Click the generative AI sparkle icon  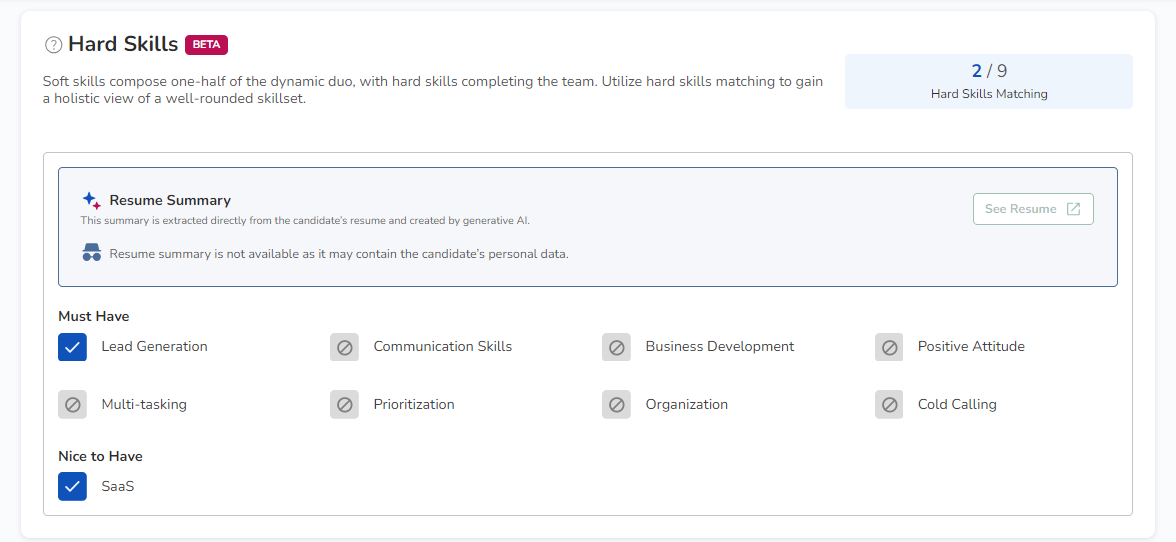(x=91, y=200)
